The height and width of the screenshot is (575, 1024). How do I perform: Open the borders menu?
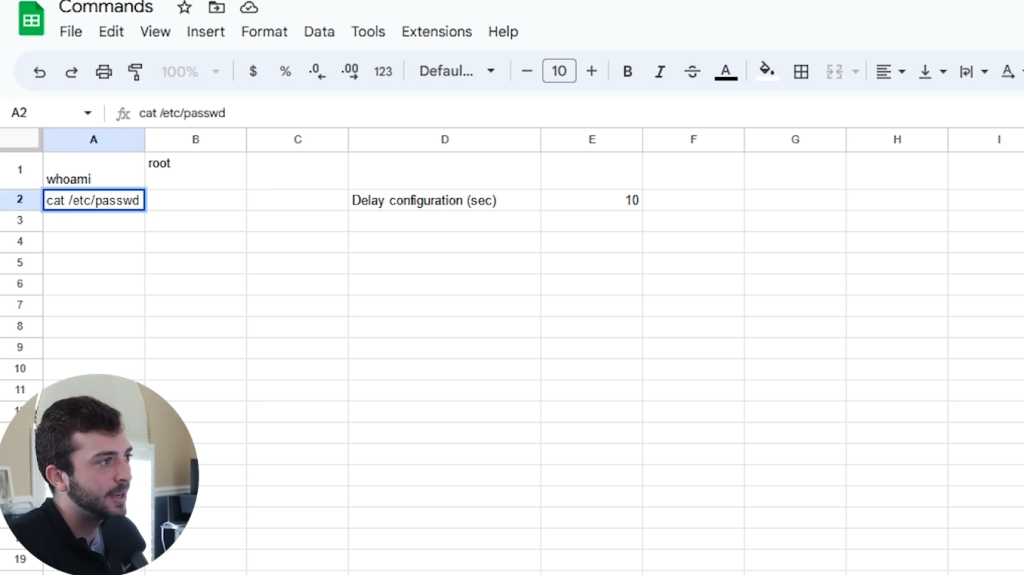801,71
